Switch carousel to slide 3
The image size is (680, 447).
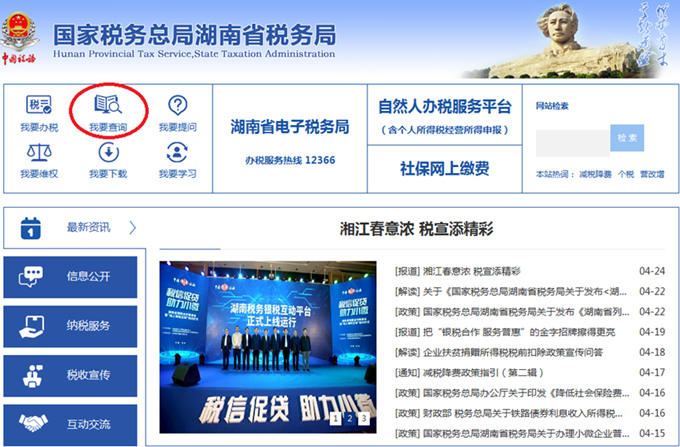(363, 417)
